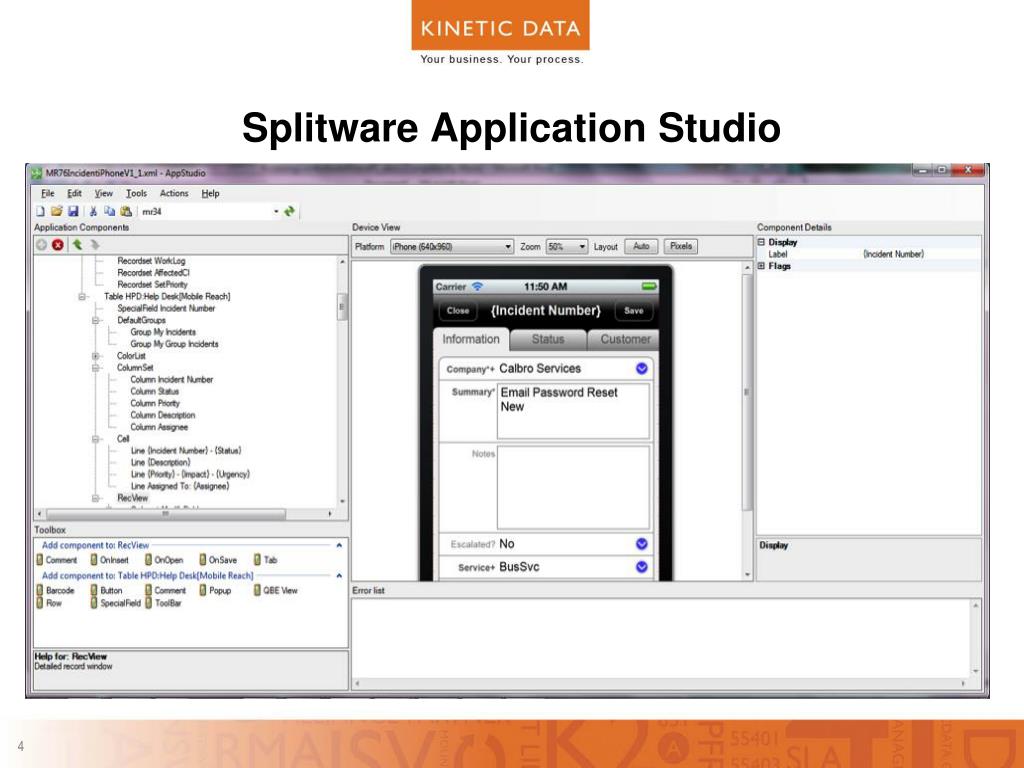Add a Row component from the Toolbox
The width and height of the screenshot is (1024, 768).
point(49,603)
